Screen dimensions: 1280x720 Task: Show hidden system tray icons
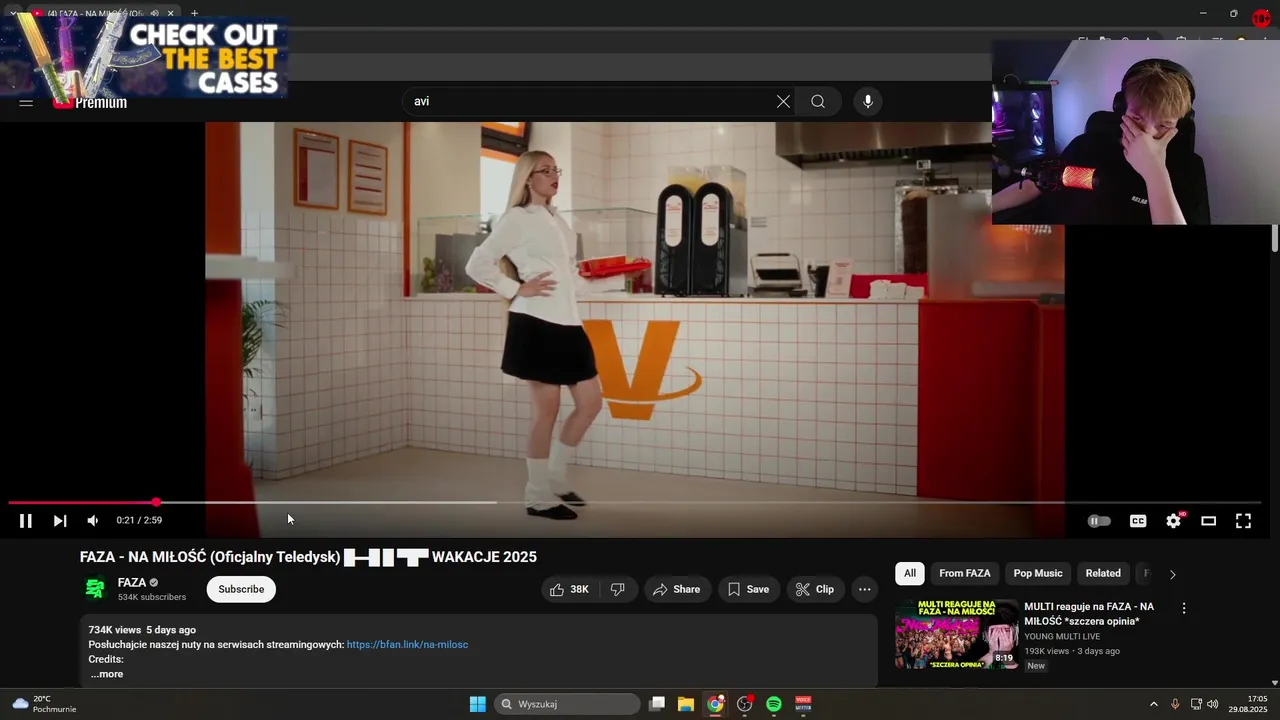[x=1153, y=704]
